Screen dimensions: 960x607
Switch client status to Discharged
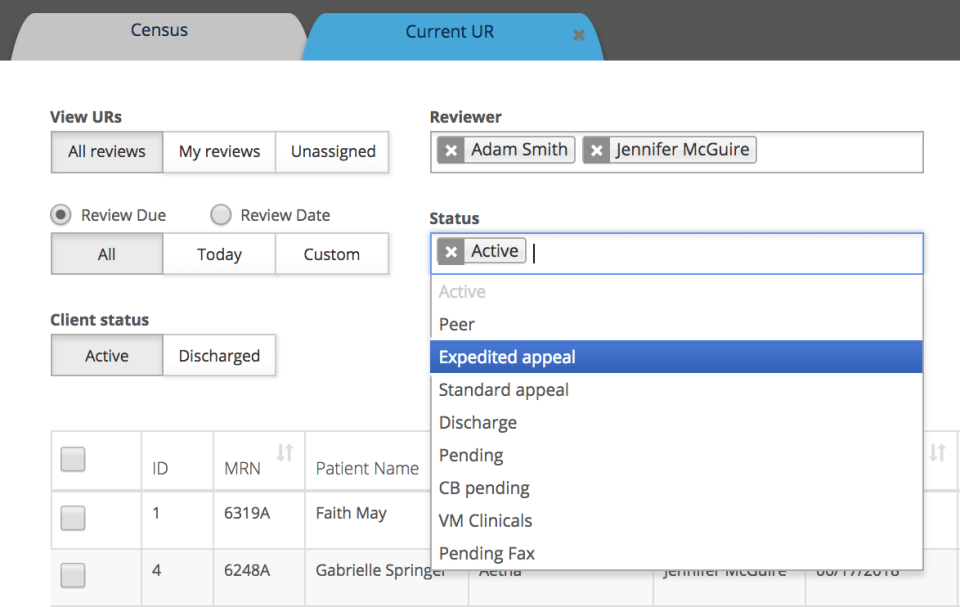219,356
